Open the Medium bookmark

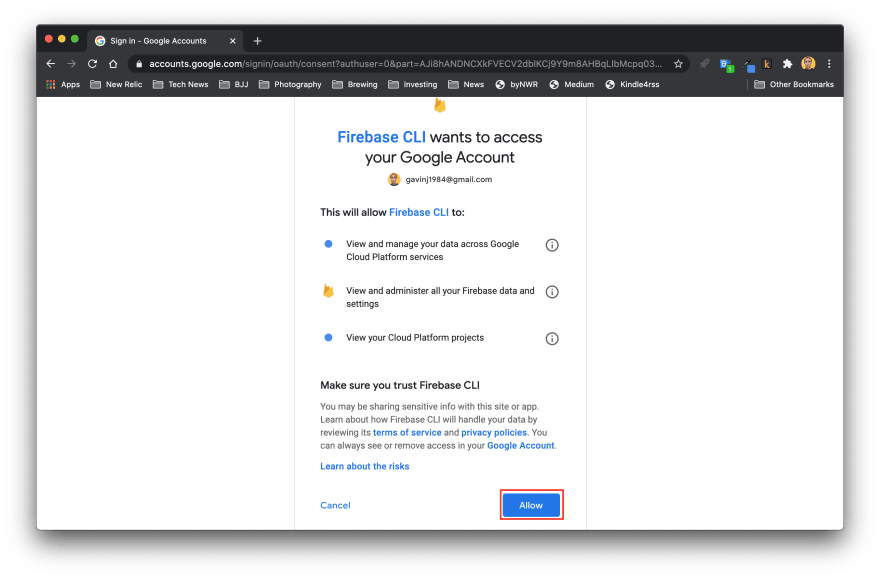pos(571,85)
